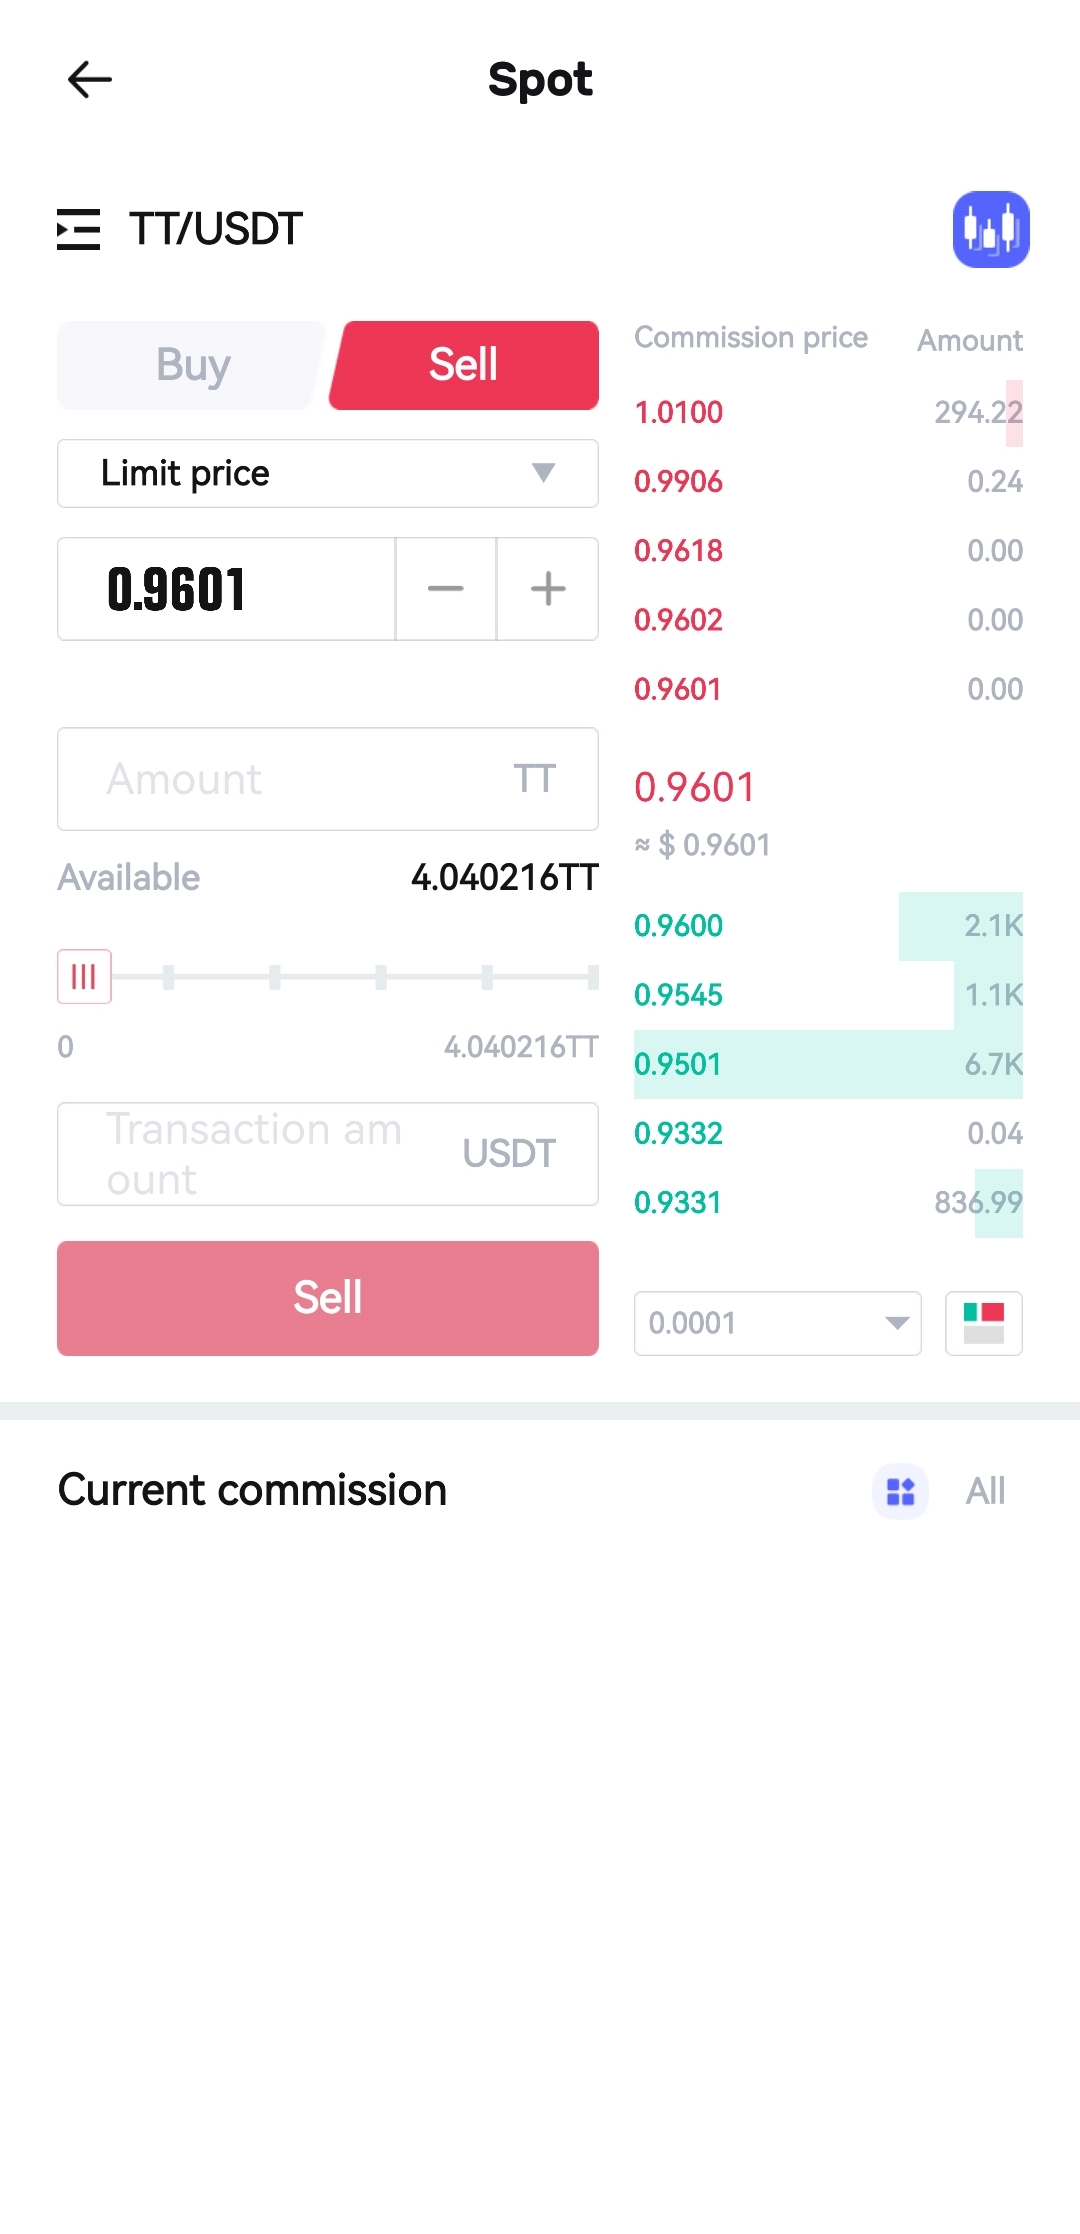Select the 1.0100 ask price row

(828, 412)
